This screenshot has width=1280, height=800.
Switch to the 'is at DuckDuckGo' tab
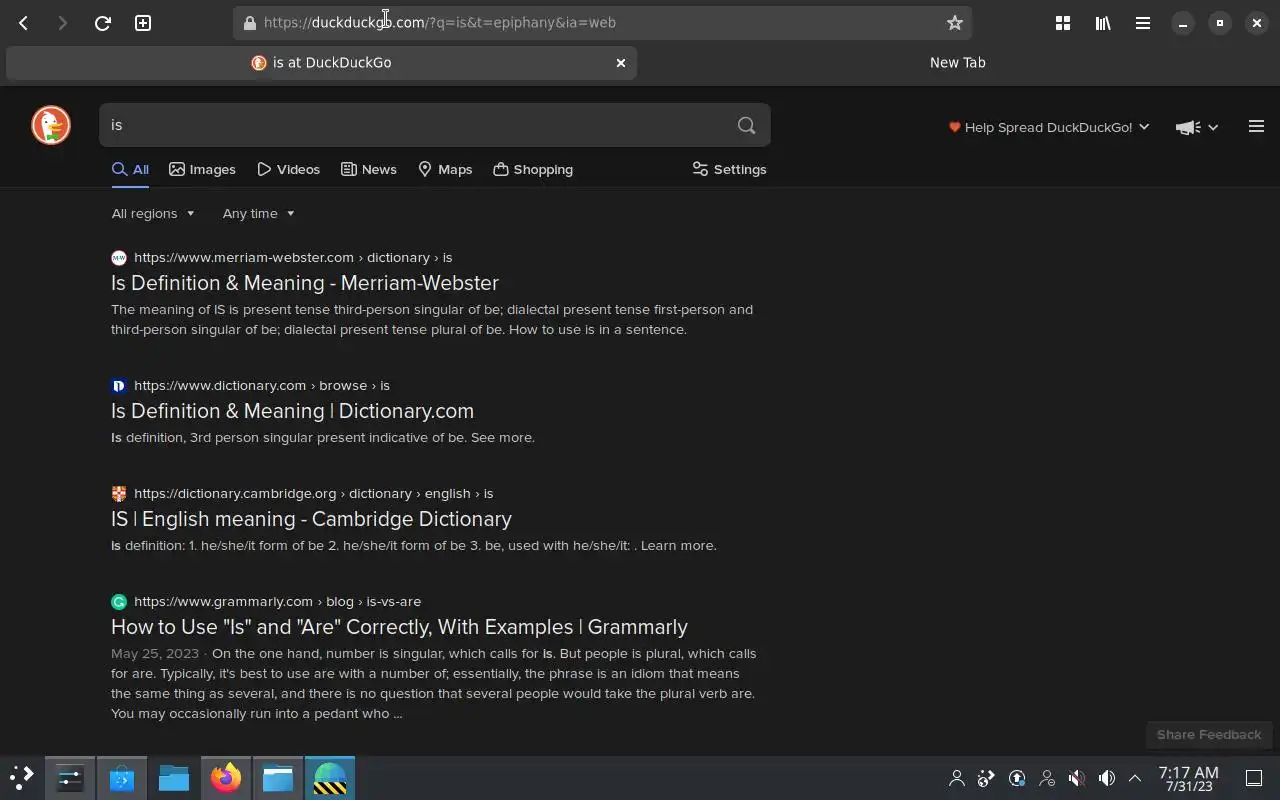(x=322, y=62)
